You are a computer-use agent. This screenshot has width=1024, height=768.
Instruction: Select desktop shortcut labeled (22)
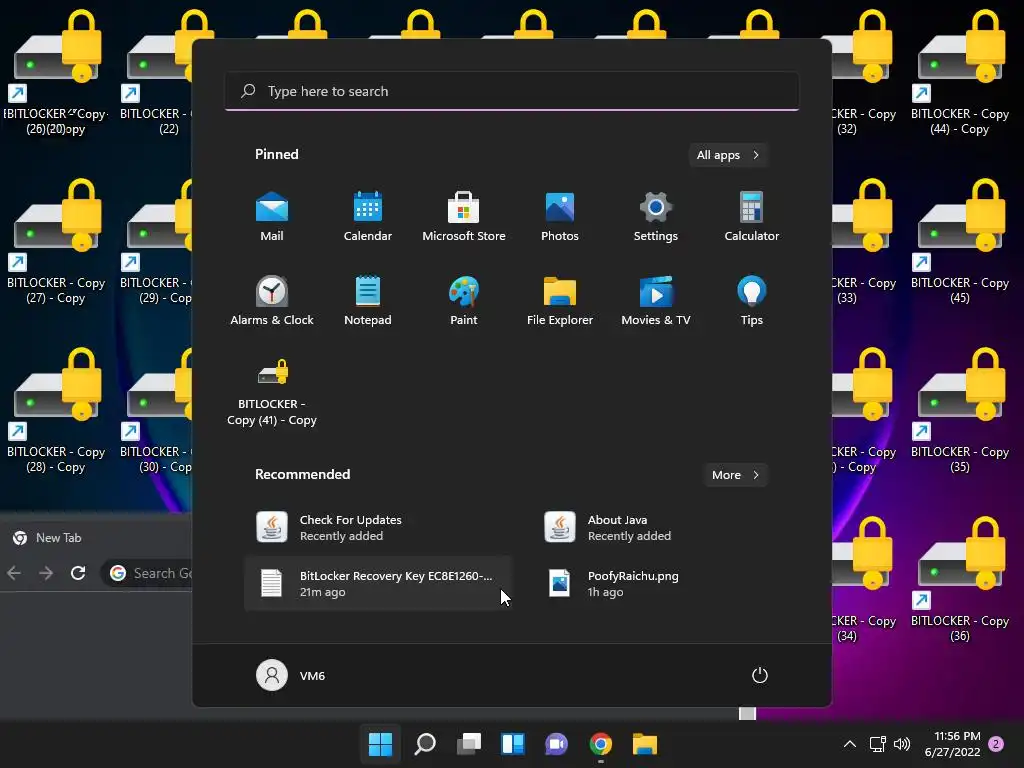coord(156,74)
